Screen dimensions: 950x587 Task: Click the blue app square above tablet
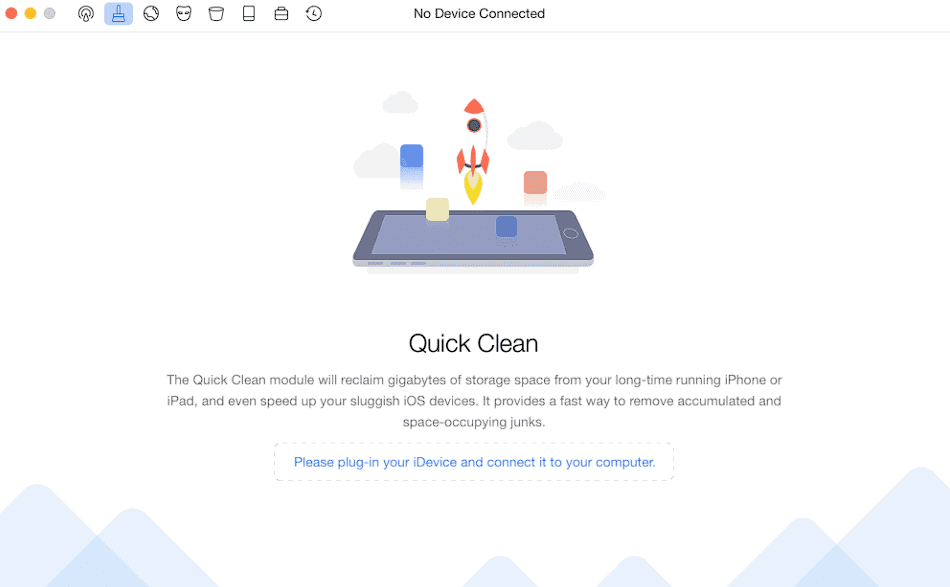pyautogui.click(x=411, y=156)
